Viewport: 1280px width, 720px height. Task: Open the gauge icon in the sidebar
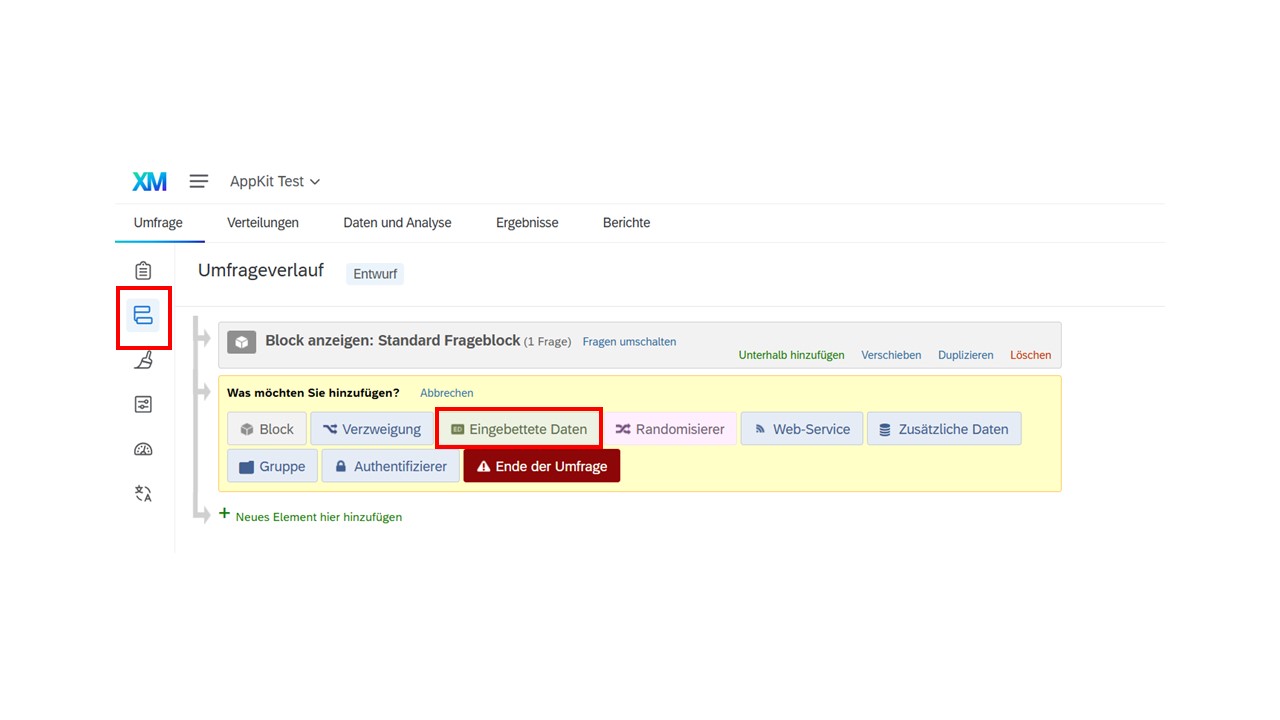143,449
